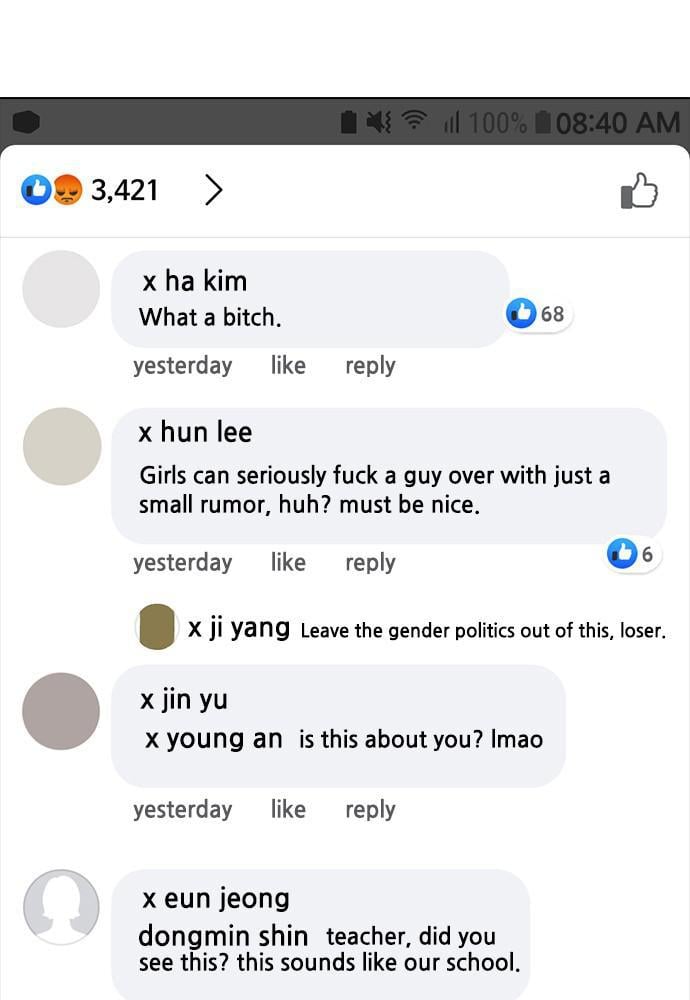Open x ha kim's profile picture
Image resolution: width=690 pixels, height=1000 pixels.
point(61,289)
